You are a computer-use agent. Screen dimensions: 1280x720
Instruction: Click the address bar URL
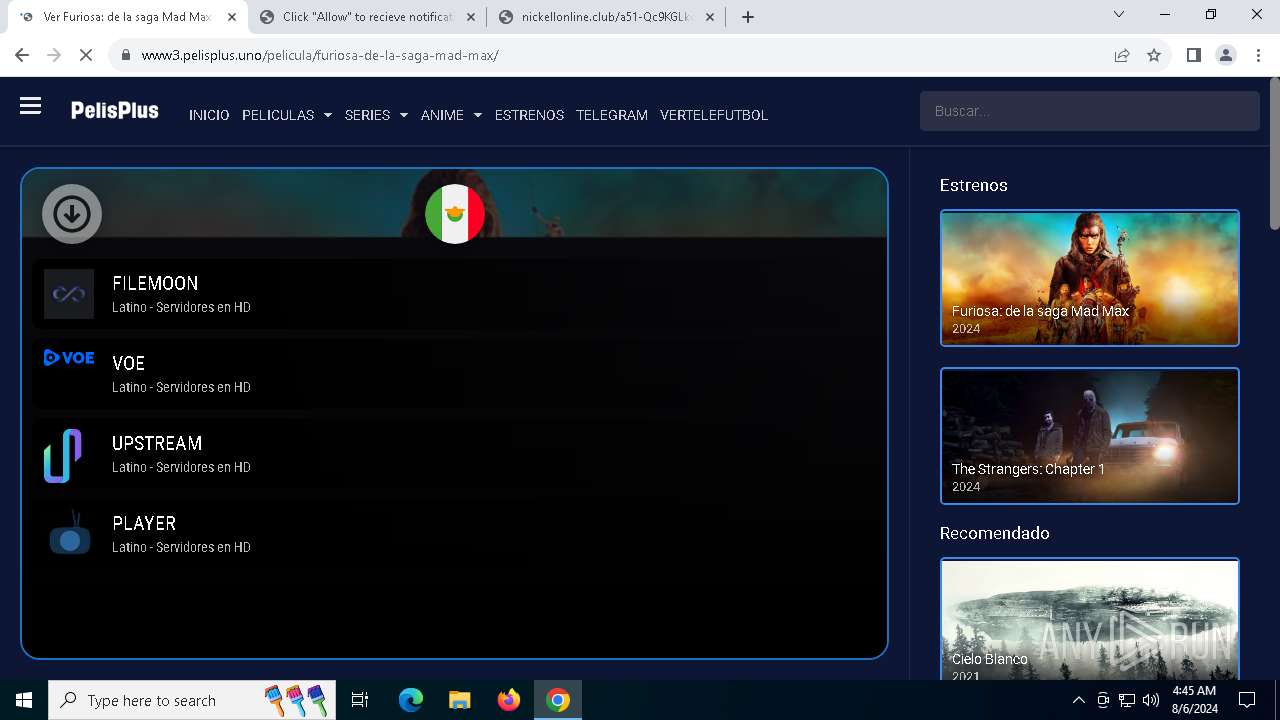pyautogui.click(x=320, y=55)
